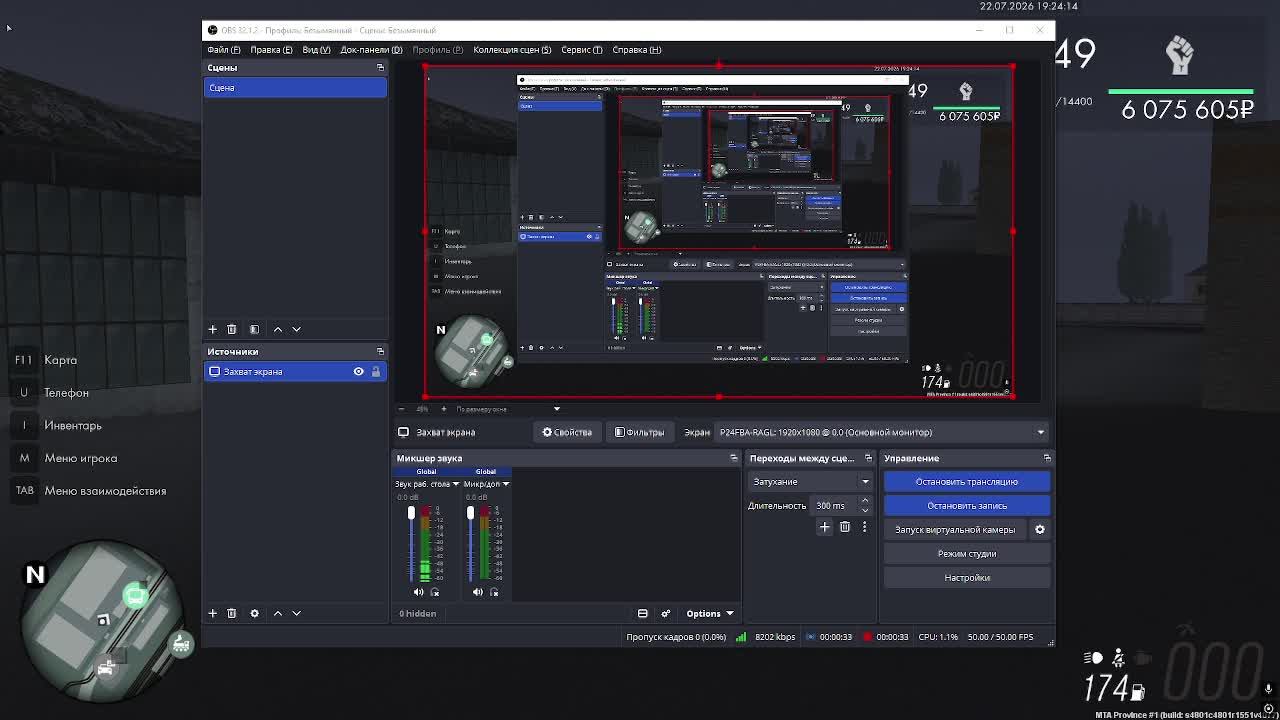Remove selected scene with trash icon

coord(231,329)
